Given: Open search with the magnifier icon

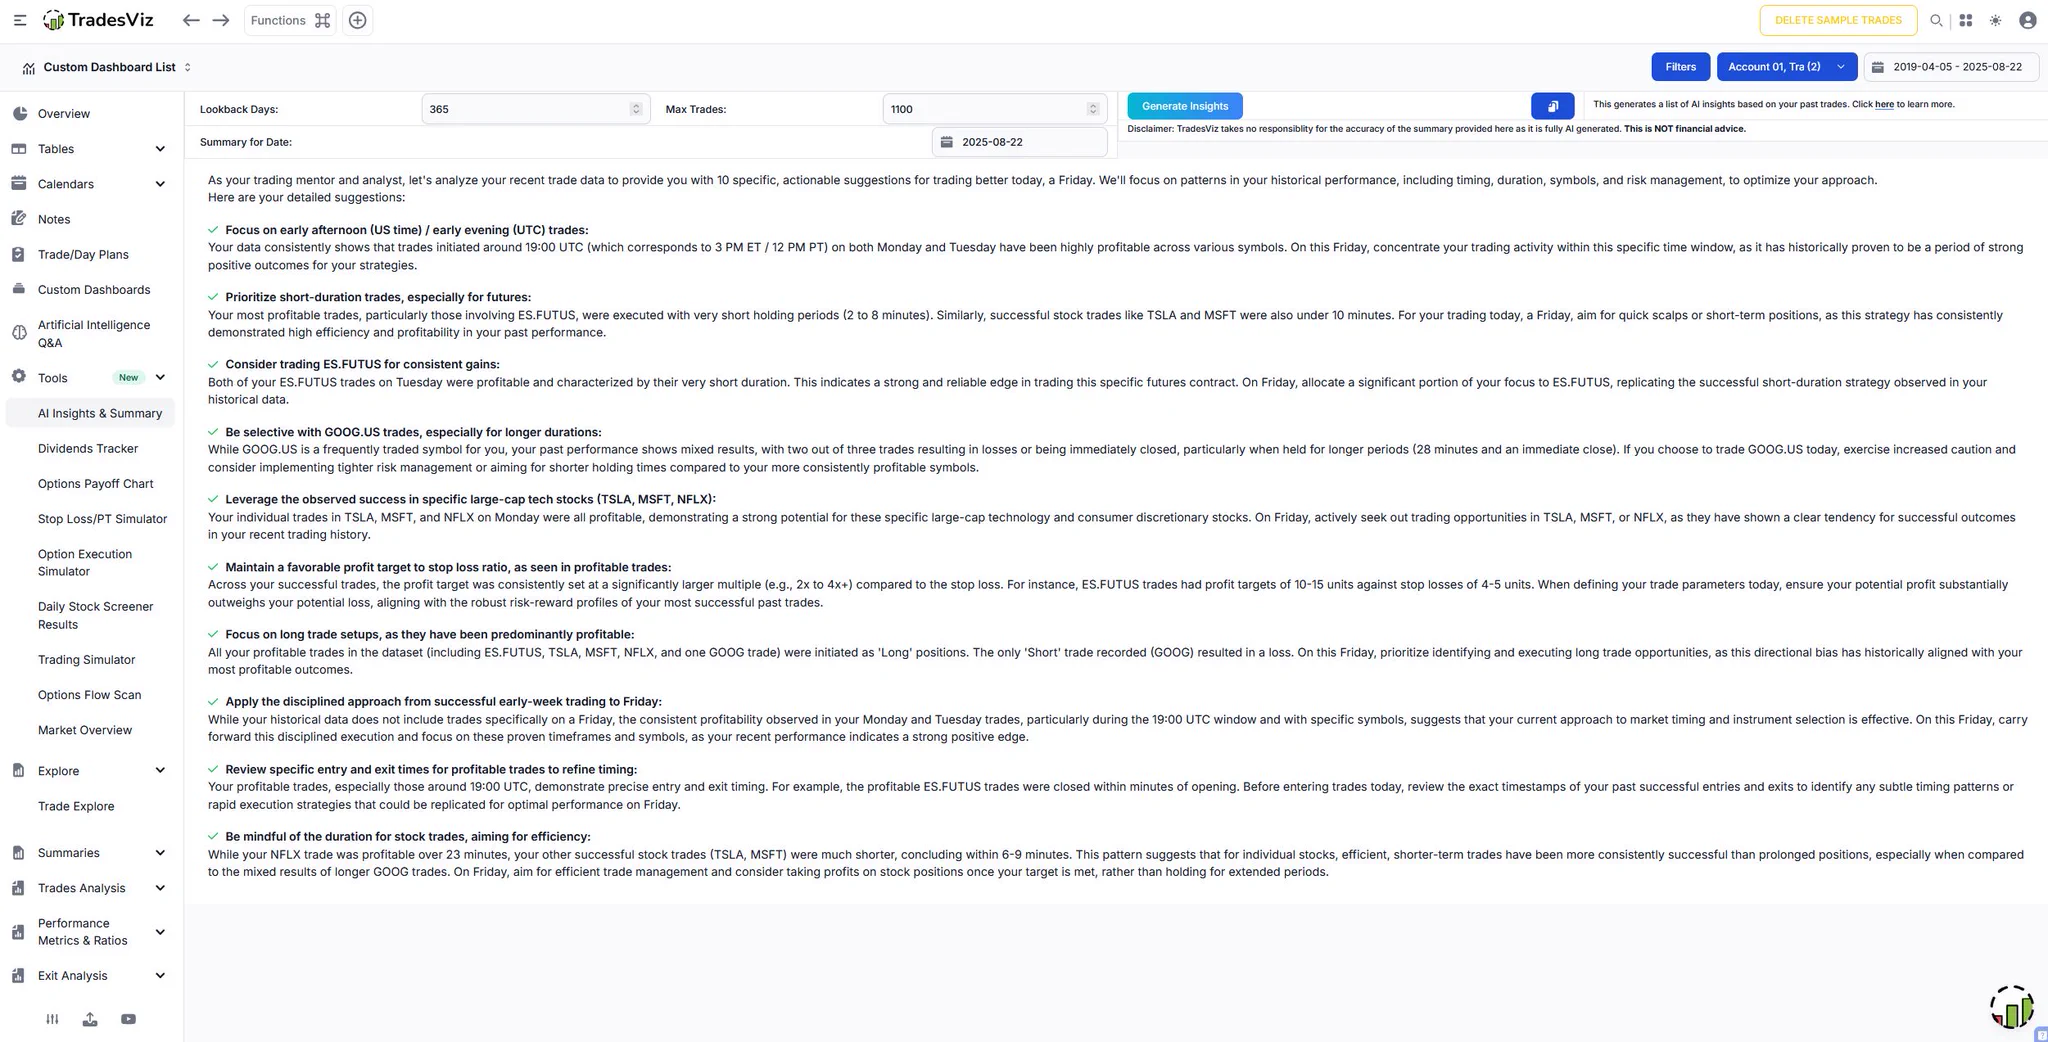Looking at the screenshot, I should [x=1936, y=20].
